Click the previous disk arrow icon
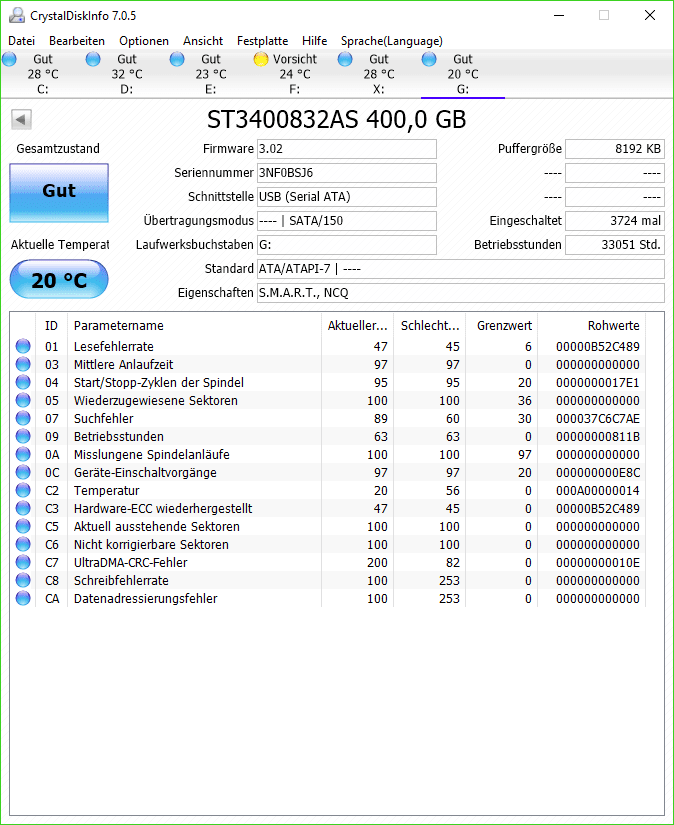The image size is (674, 825). coord(22,119)
